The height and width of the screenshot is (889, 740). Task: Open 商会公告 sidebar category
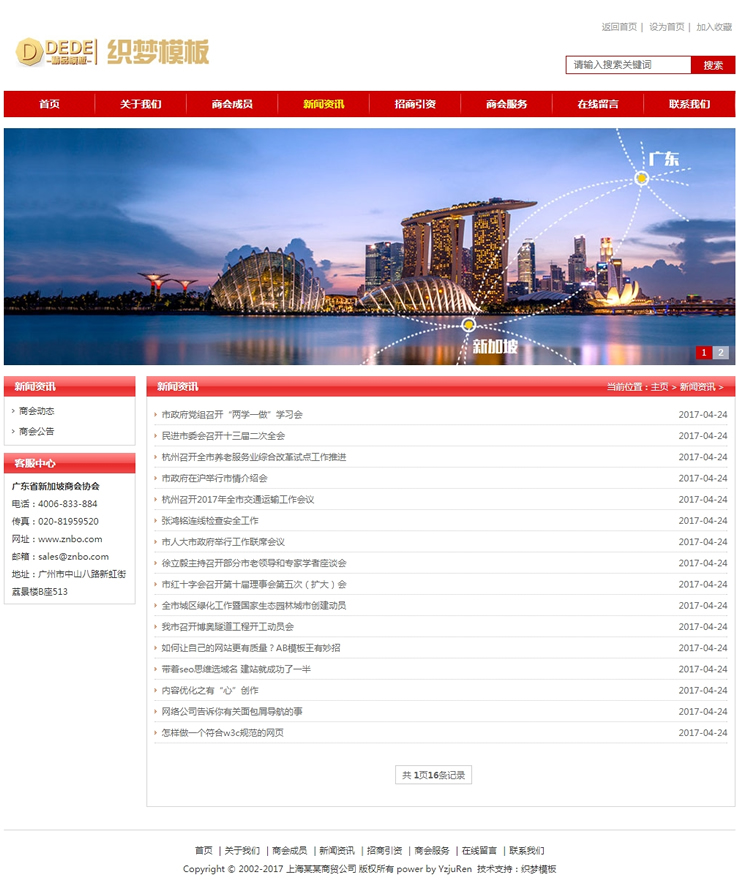(x=37, y=432)
